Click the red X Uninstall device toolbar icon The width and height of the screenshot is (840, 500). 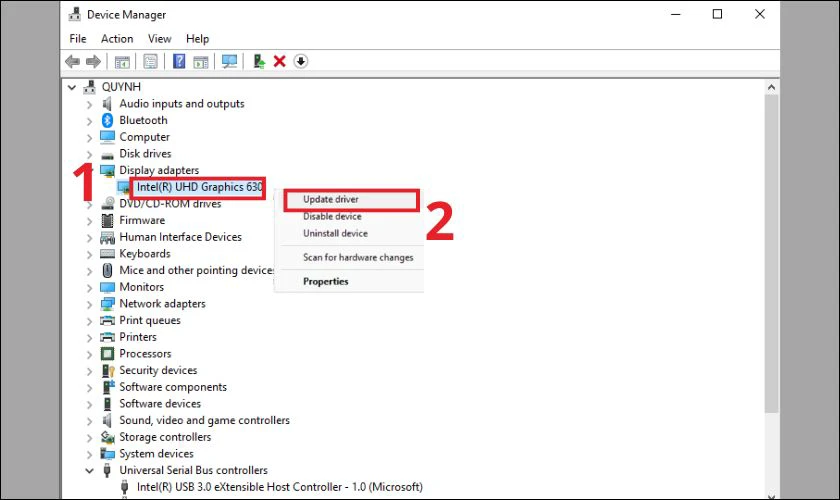280,61
